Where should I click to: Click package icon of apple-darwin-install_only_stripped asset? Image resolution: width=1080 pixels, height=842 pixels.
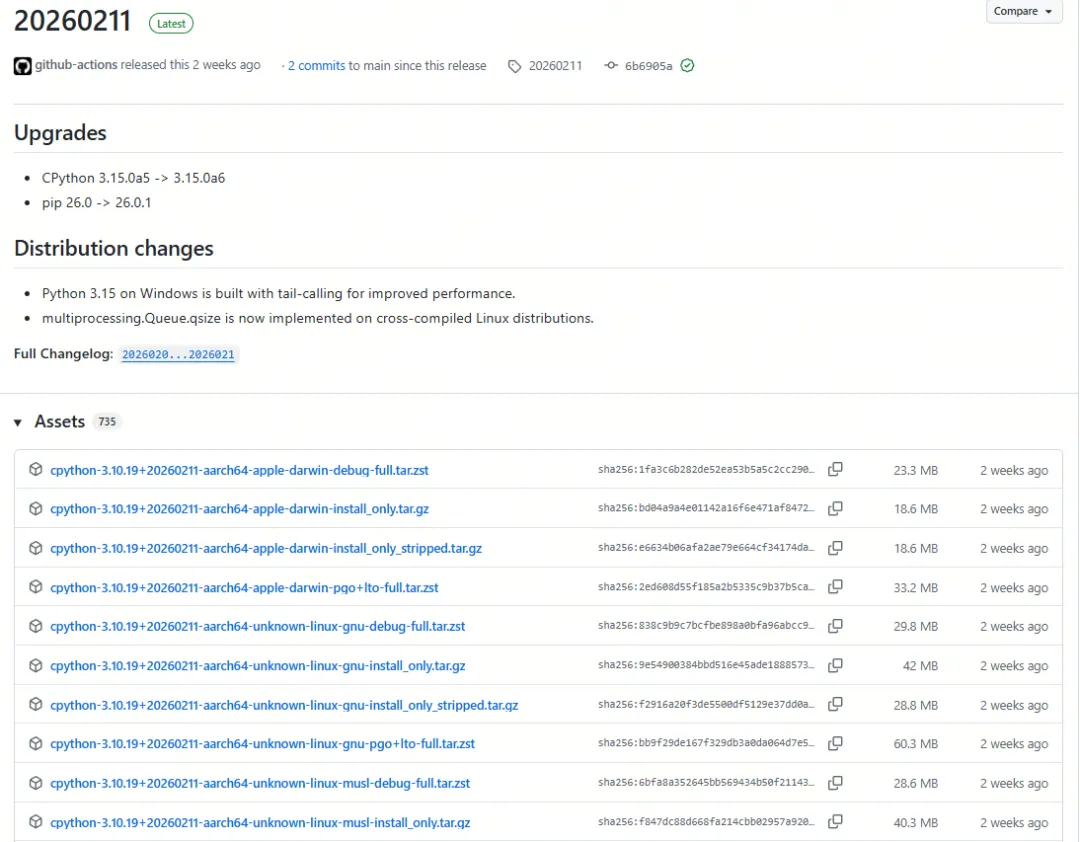(x=36, y=548)
